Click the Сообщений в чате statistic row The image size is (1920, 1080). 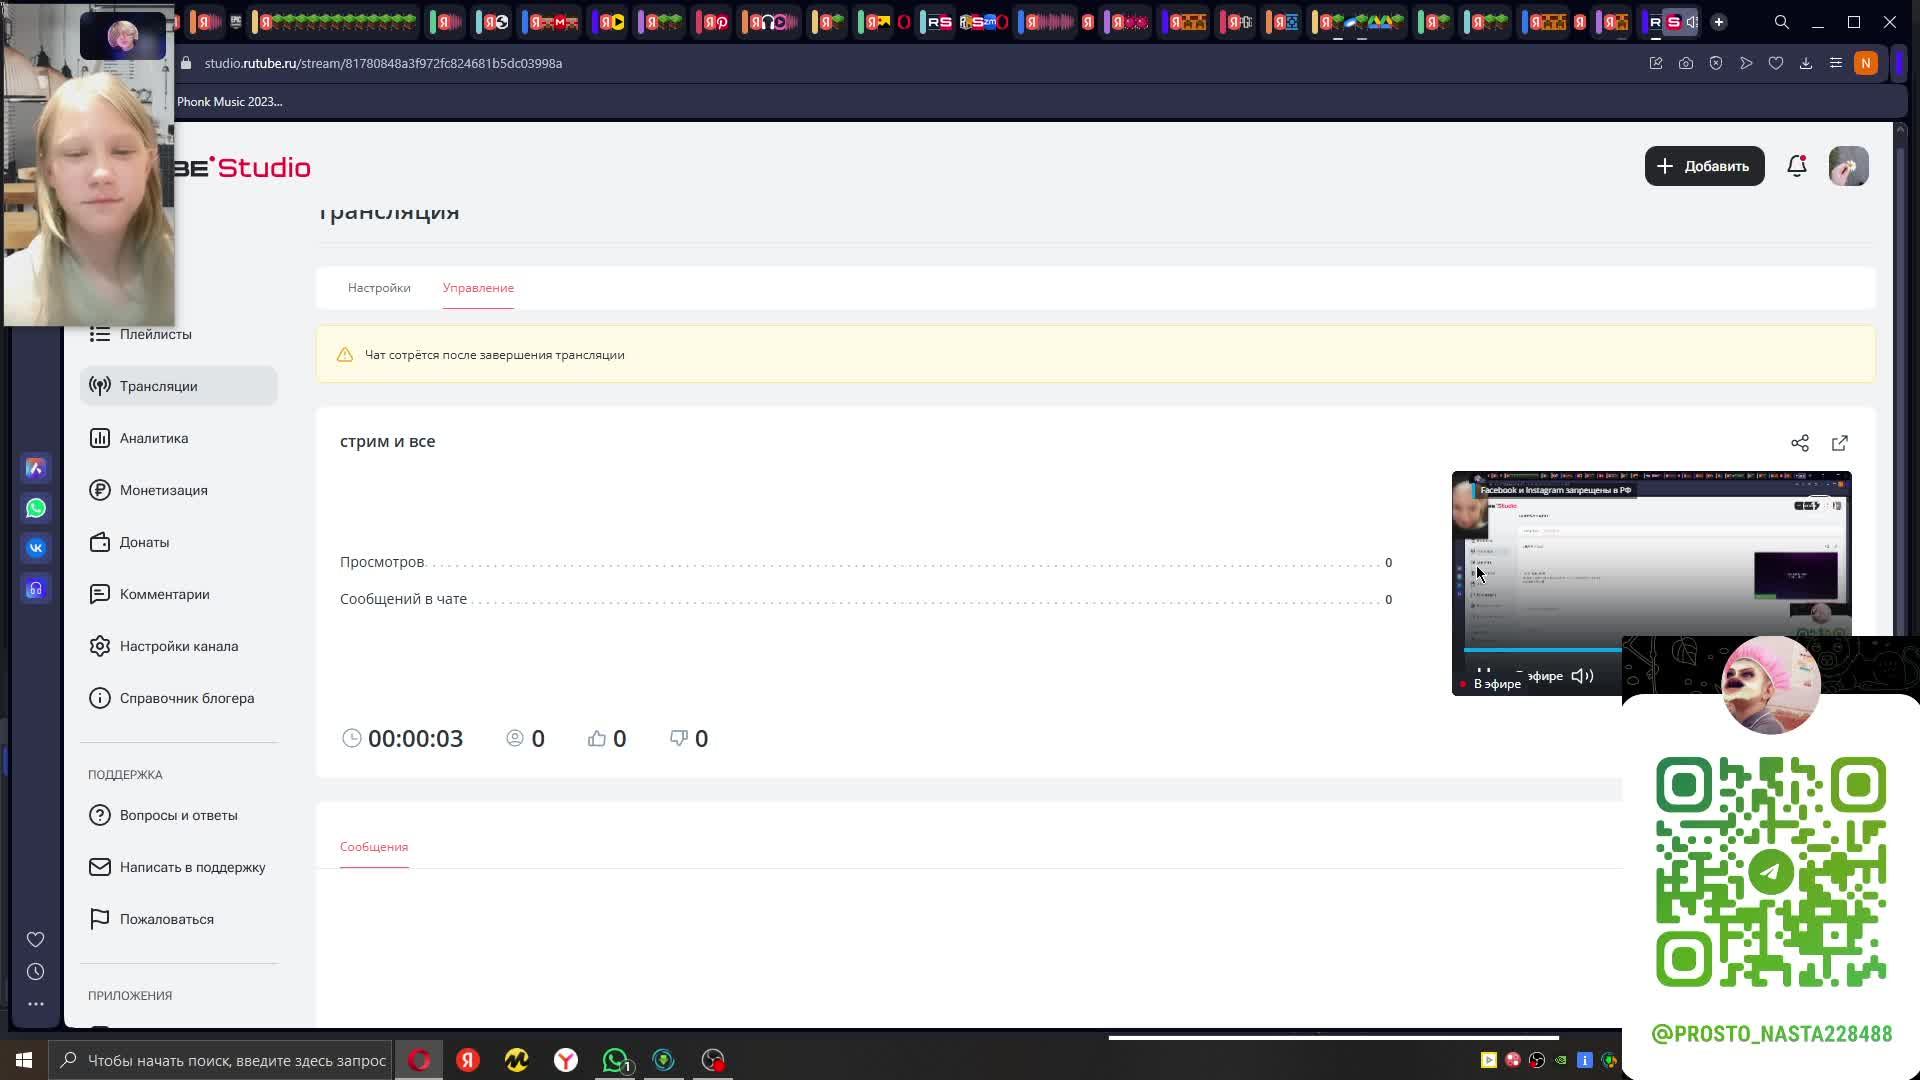(866, 599)
